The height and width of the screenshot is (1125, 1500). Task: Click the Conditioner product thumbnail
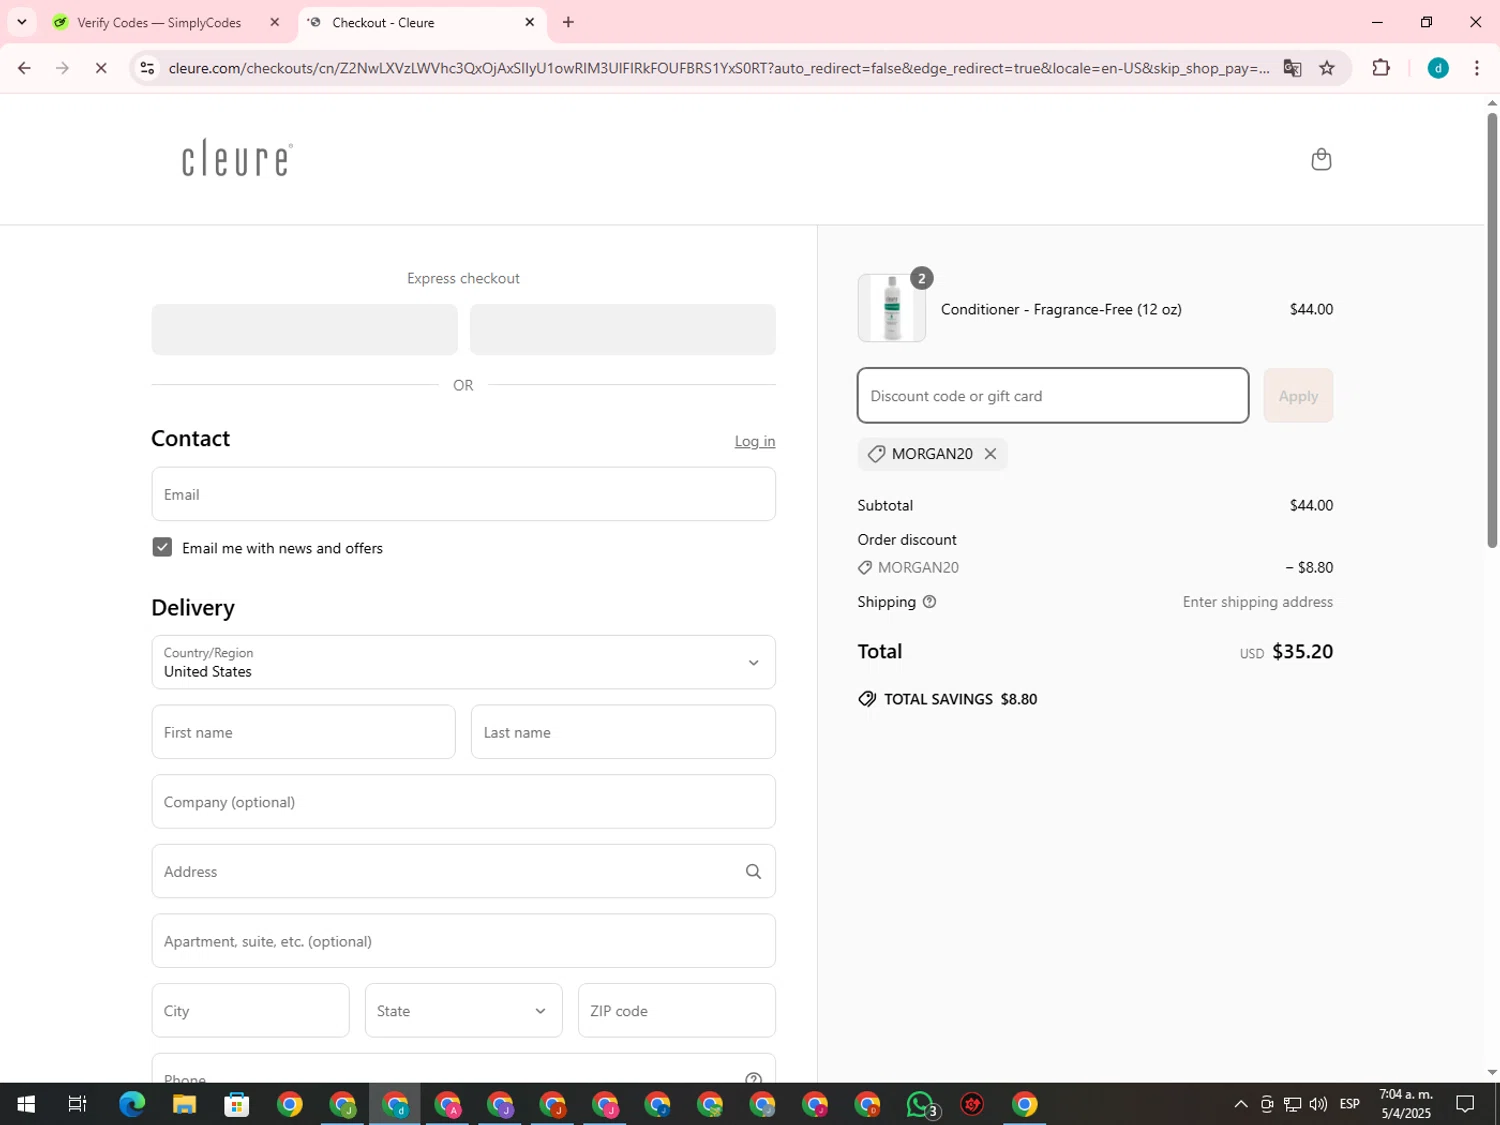[x=892, y=308]
